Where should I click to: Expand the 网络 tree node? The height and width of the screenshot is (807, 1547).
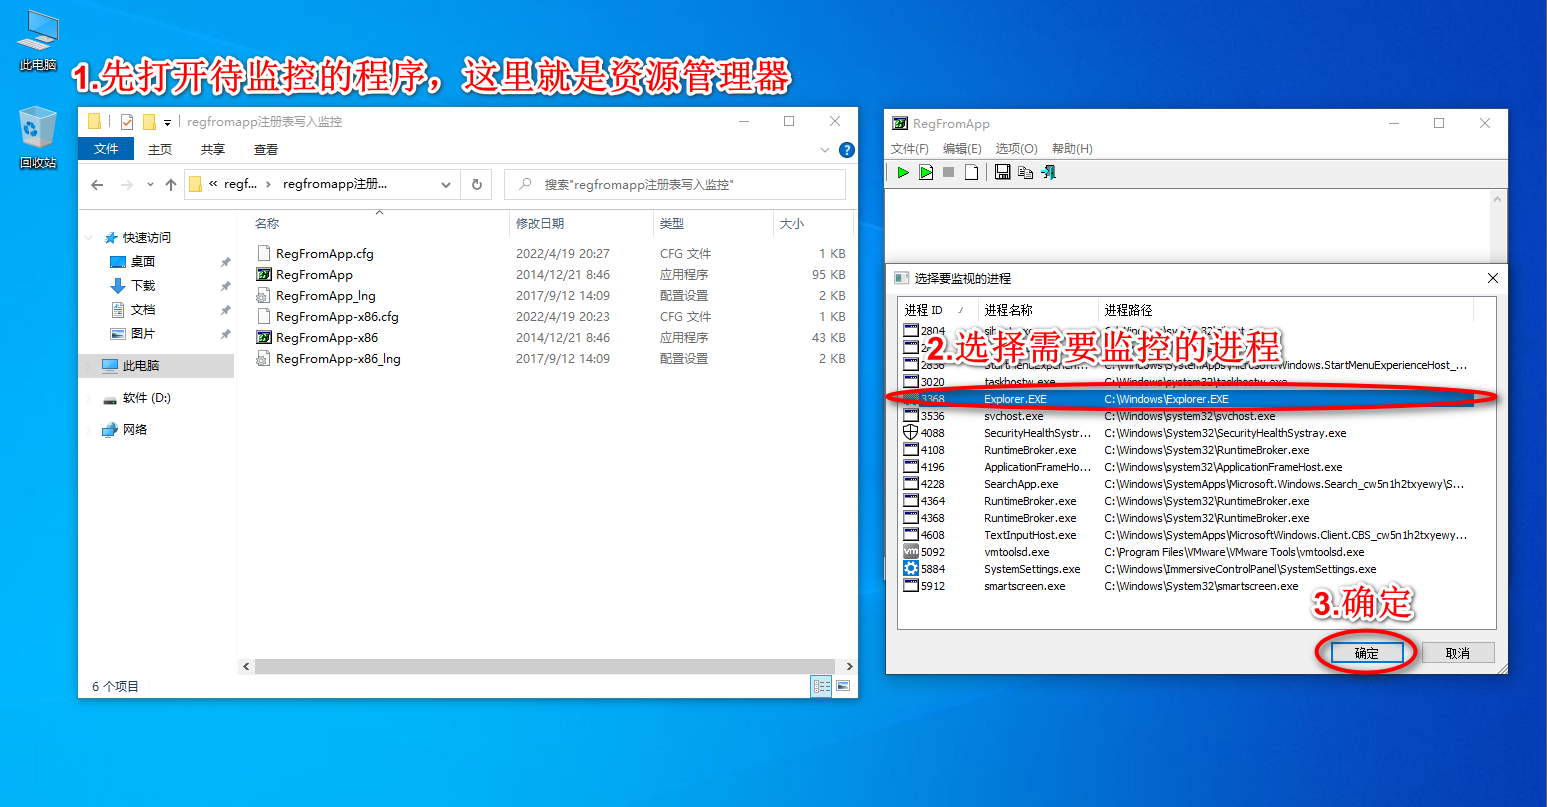[x=90, y=430]
